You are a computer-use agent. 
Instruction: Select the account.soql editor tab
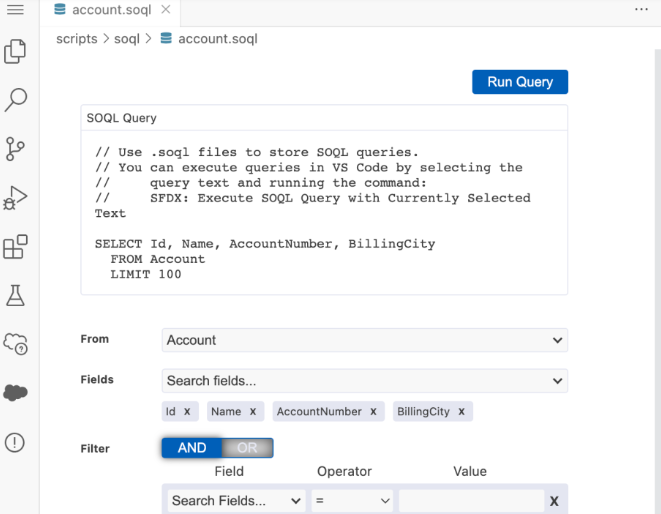pyautogui.click(x=110, y=10)
